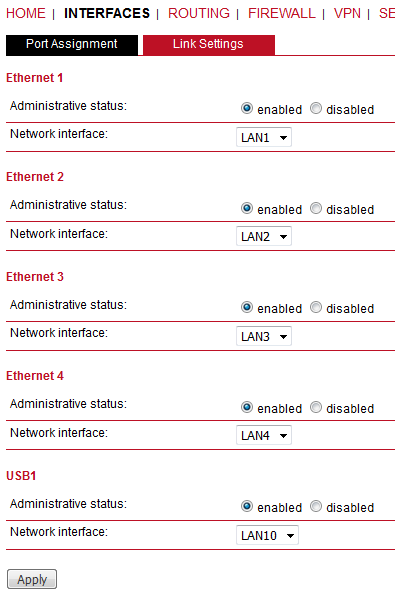Set USB1 status to disabled
The width and height of the screenshot is (395, 601).
pos(316,506)
